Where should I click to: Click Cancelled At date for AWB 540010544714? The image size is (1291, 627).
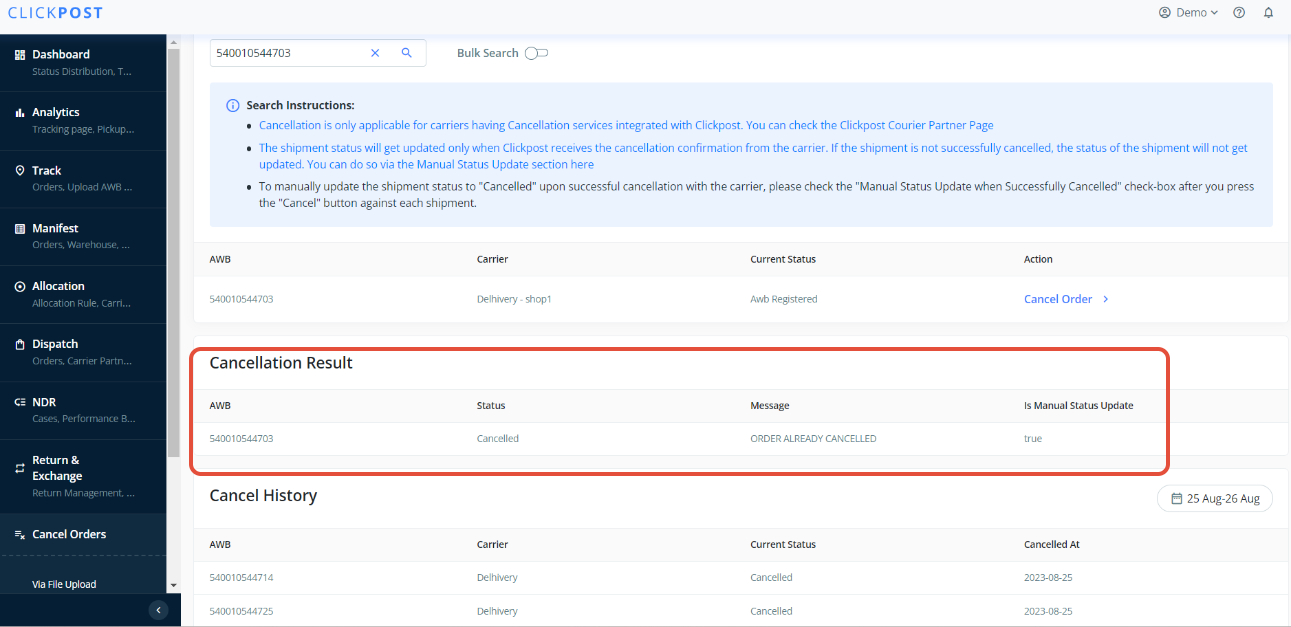(x=1048, y=578)
